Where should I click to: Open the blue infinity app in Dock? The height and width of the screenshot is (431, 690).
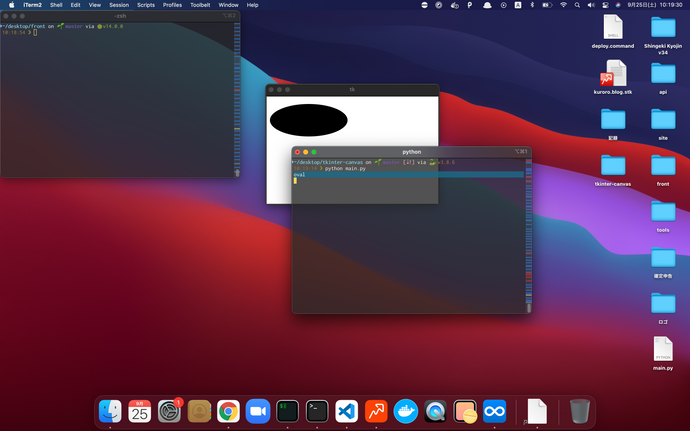click(x=494, y=411)
